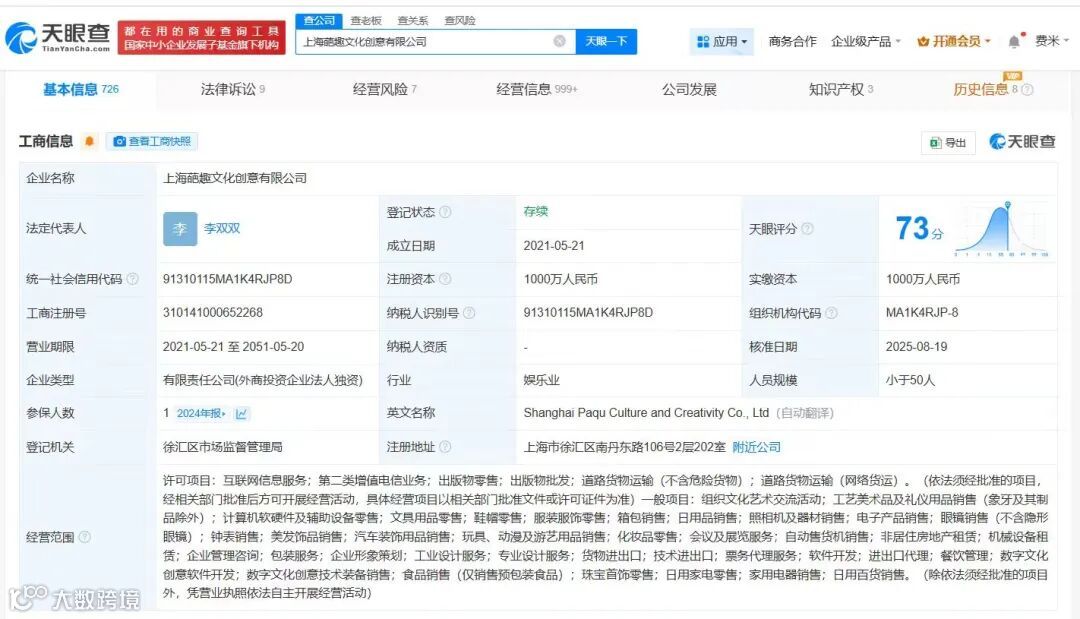Switch to the 经营信息 tab

[x=537, y=90]
